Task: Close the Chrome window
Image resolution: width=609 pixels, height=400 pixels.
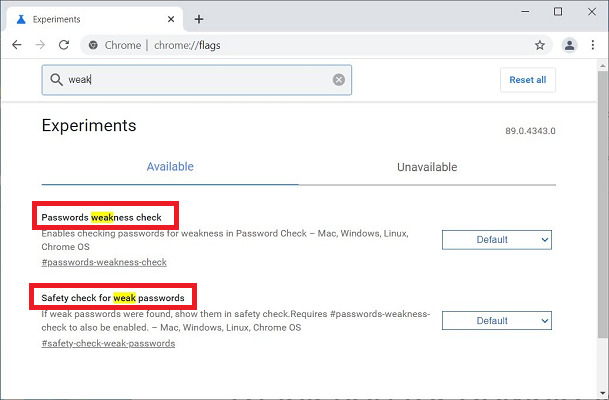Action: pyautogui.click(x=592, y=12)
